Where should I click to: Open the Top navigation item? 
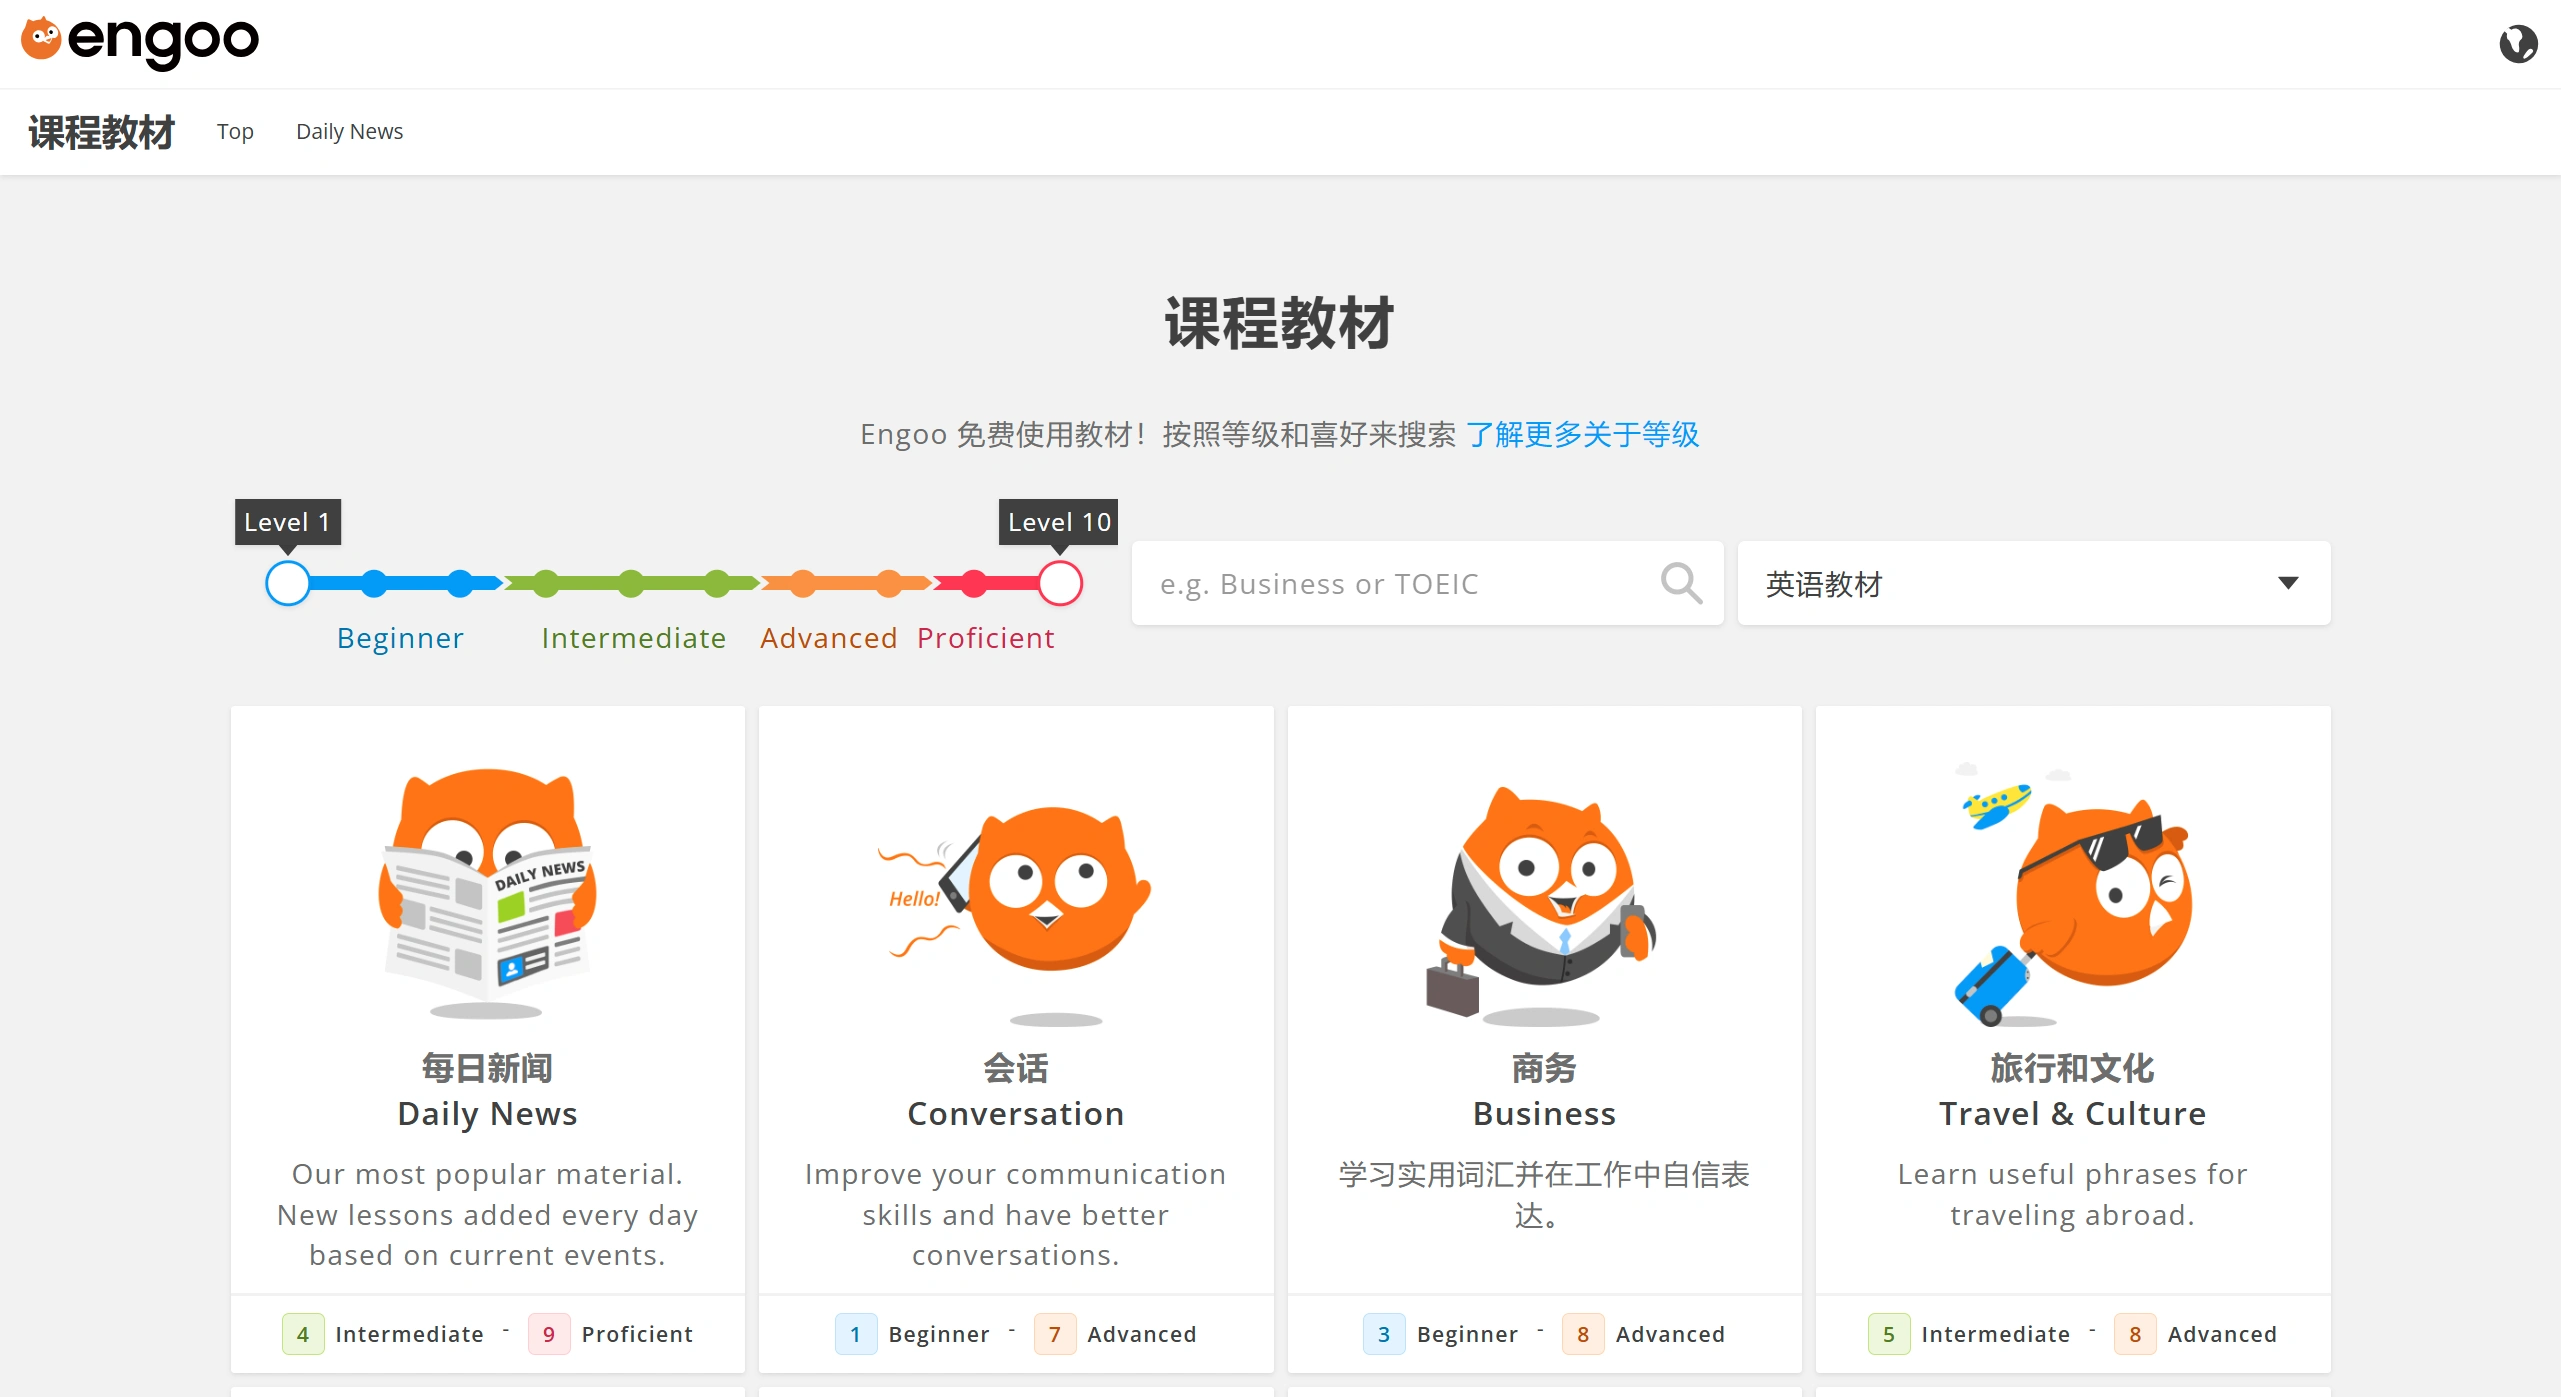[x=235, y=131]
